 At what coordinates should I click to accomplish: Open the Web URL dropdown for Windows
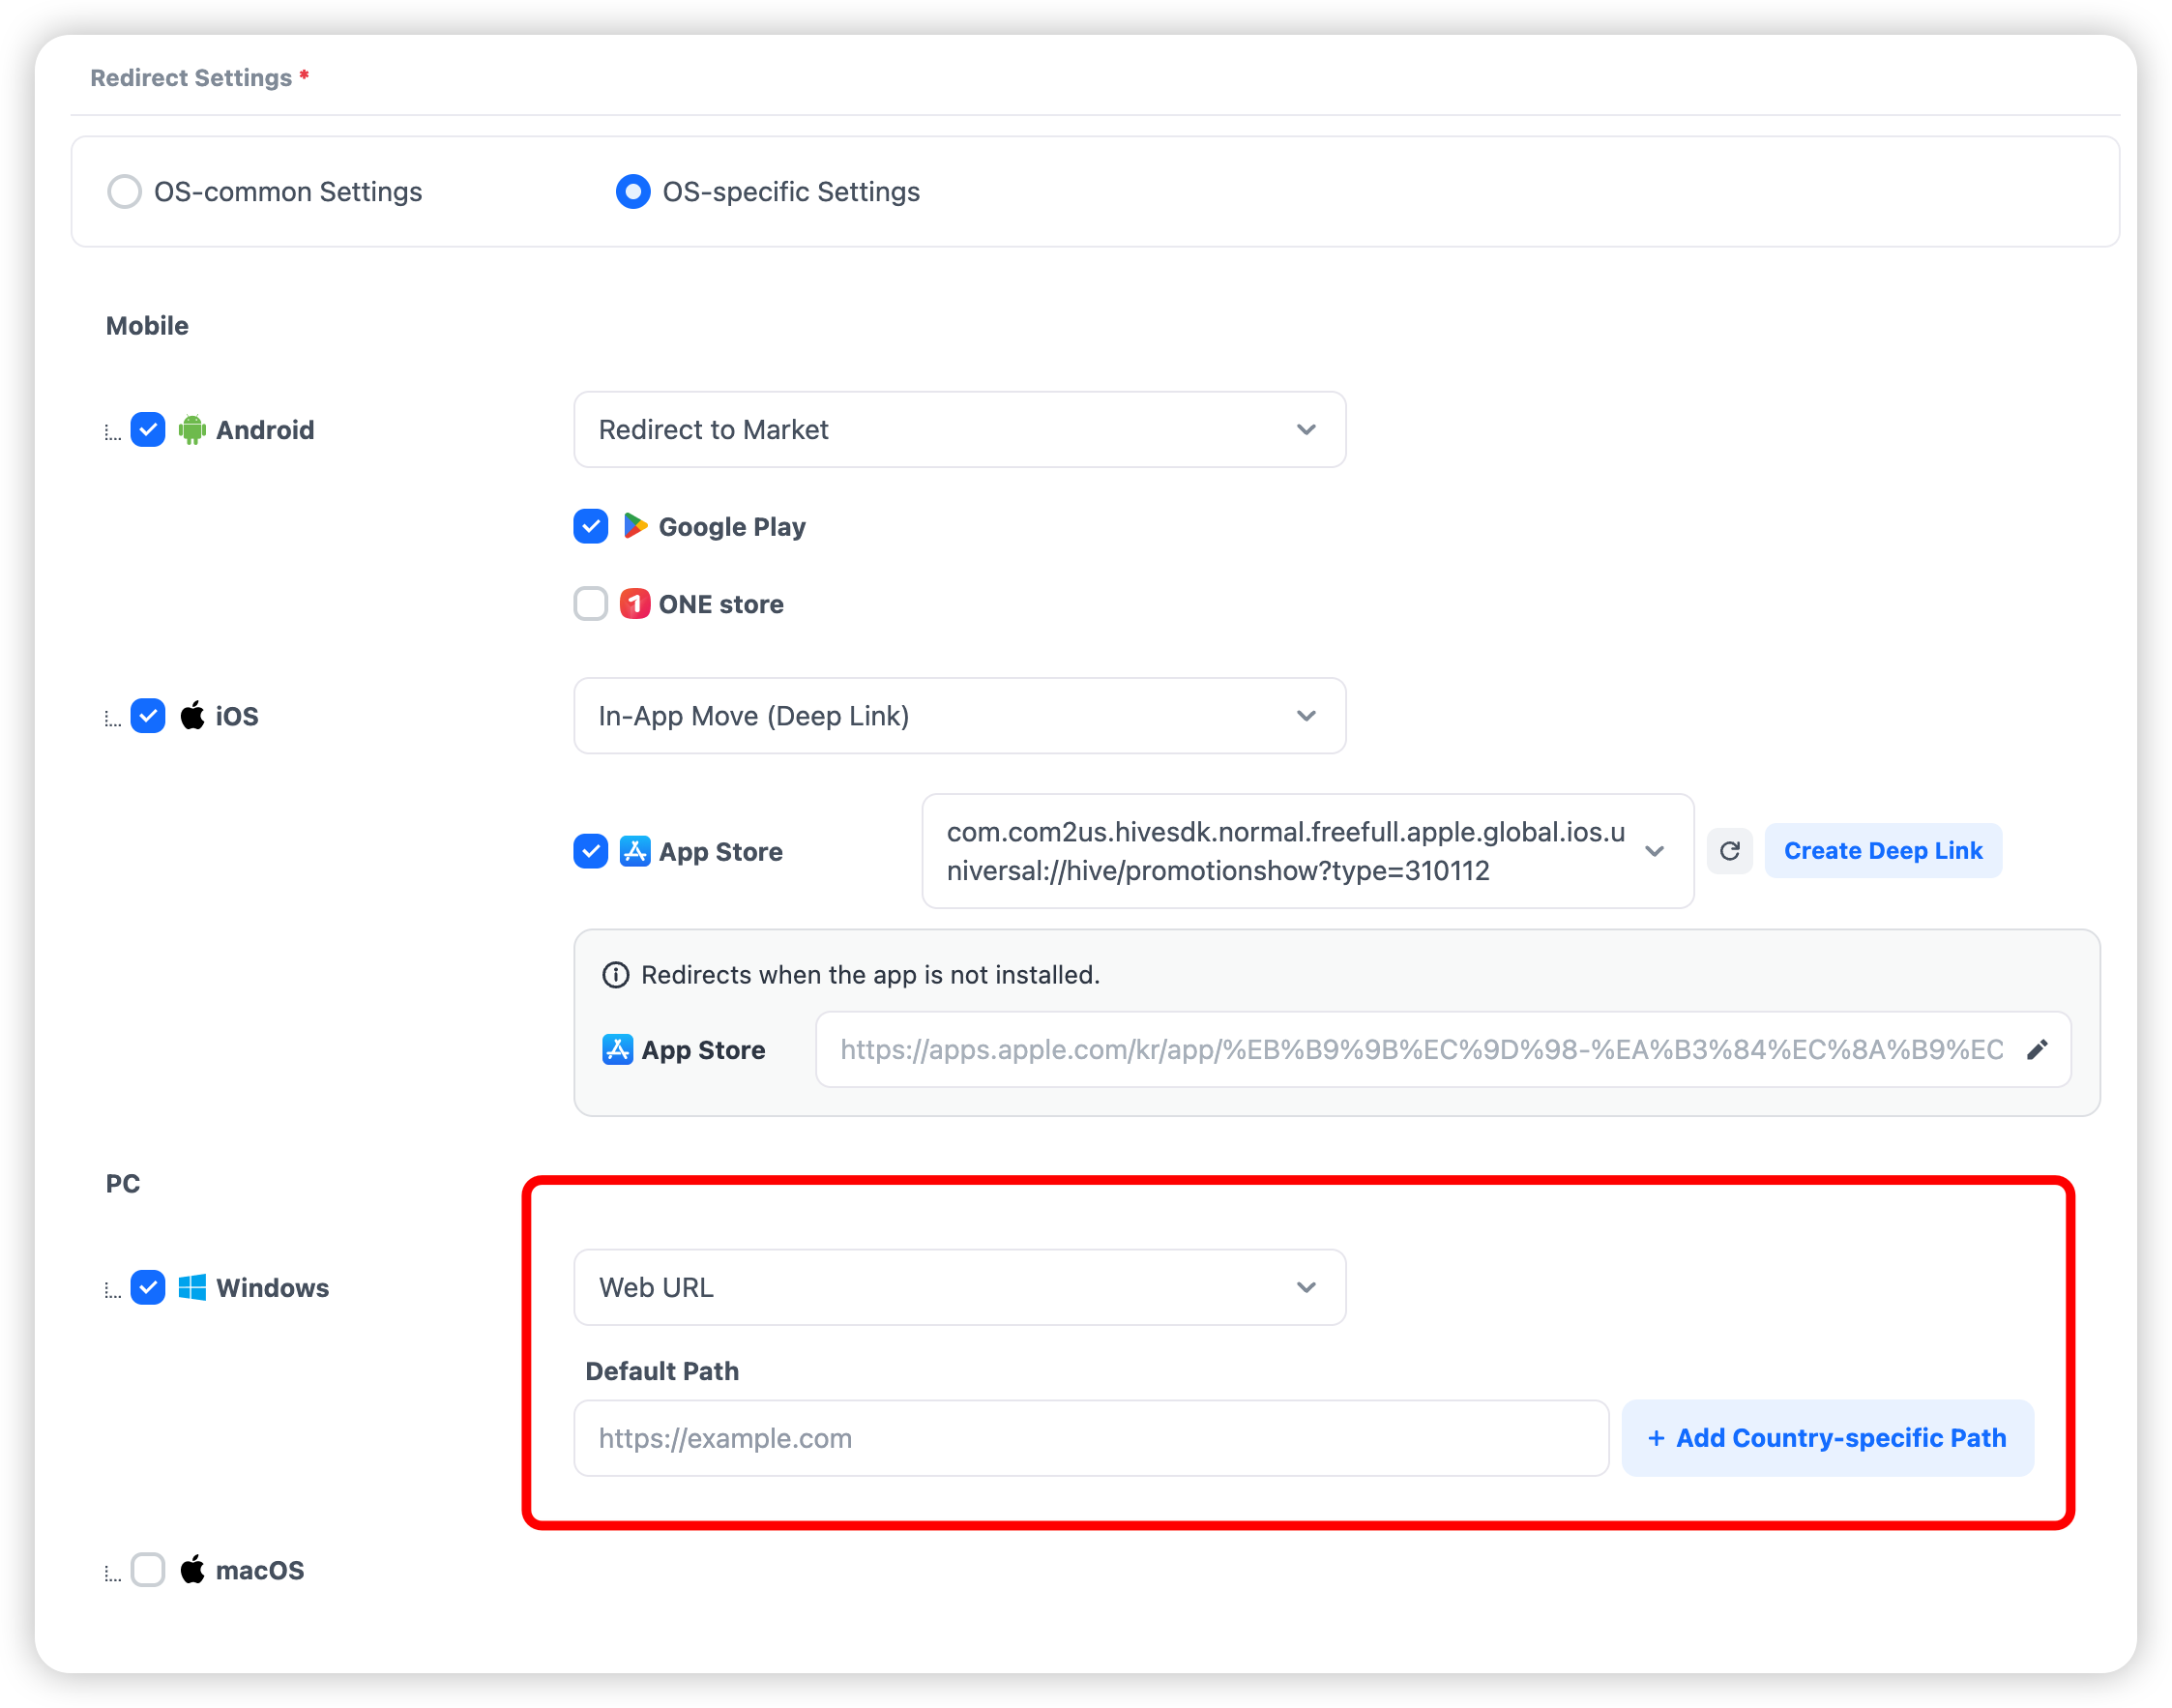coord(959,1287)
